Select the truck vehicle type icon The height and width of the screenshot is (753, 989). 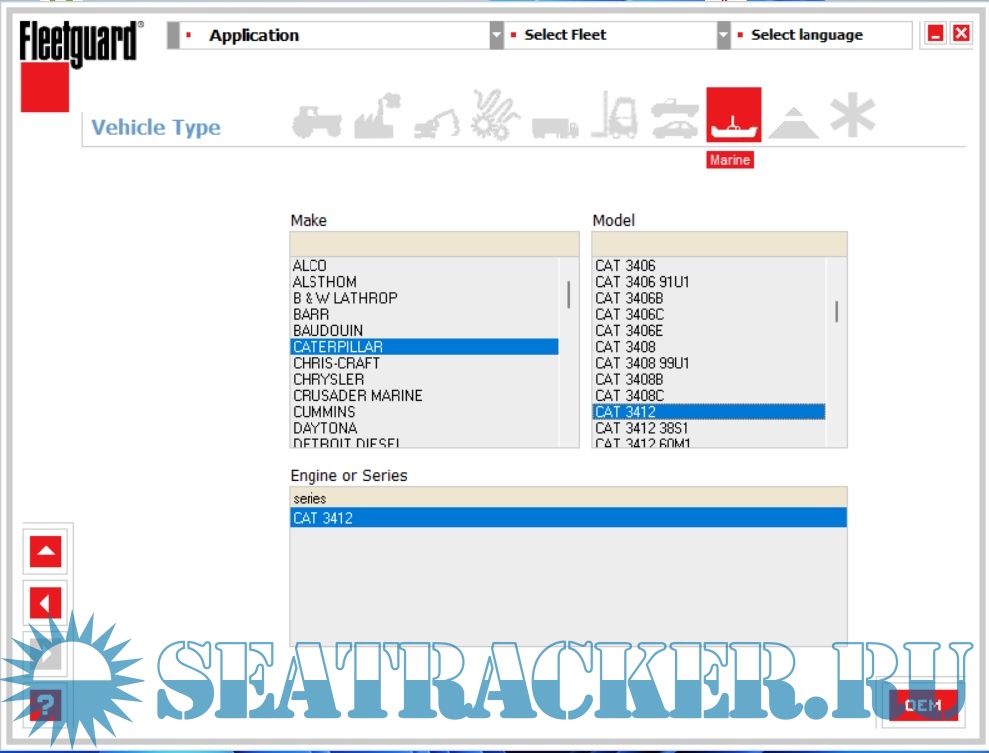point(554,126)
